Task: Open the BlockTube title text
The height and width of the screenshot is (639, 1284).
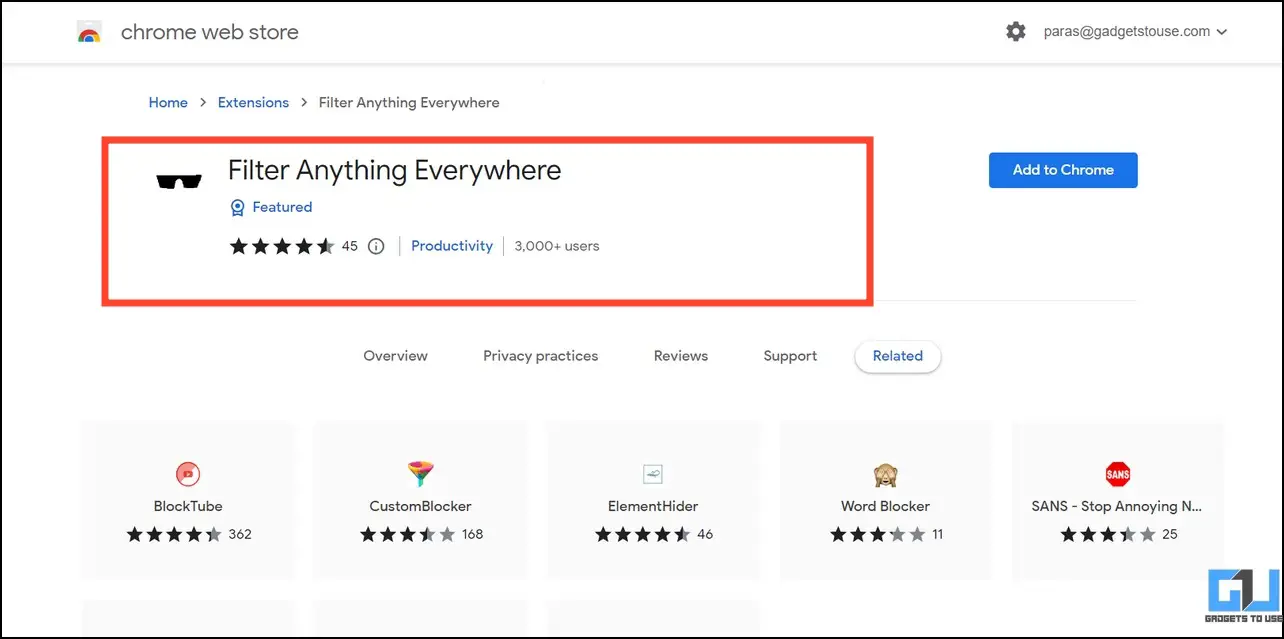Action: tap(188, 506)
